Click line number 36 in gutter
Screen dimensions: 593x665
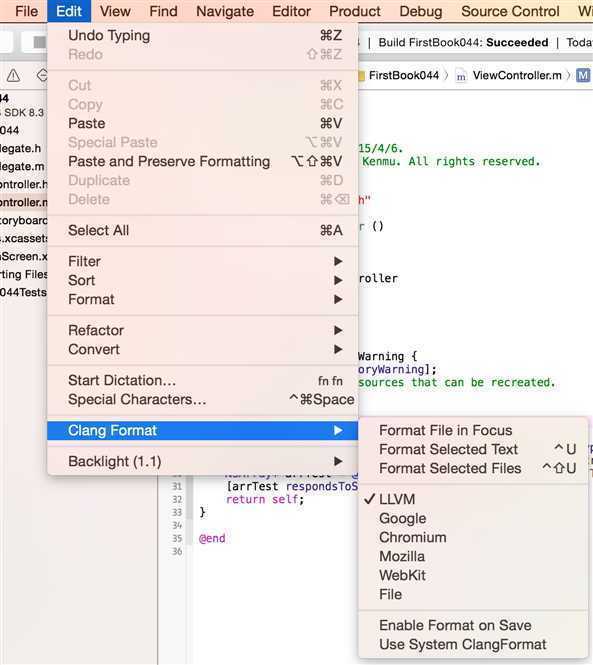[177, 551]
